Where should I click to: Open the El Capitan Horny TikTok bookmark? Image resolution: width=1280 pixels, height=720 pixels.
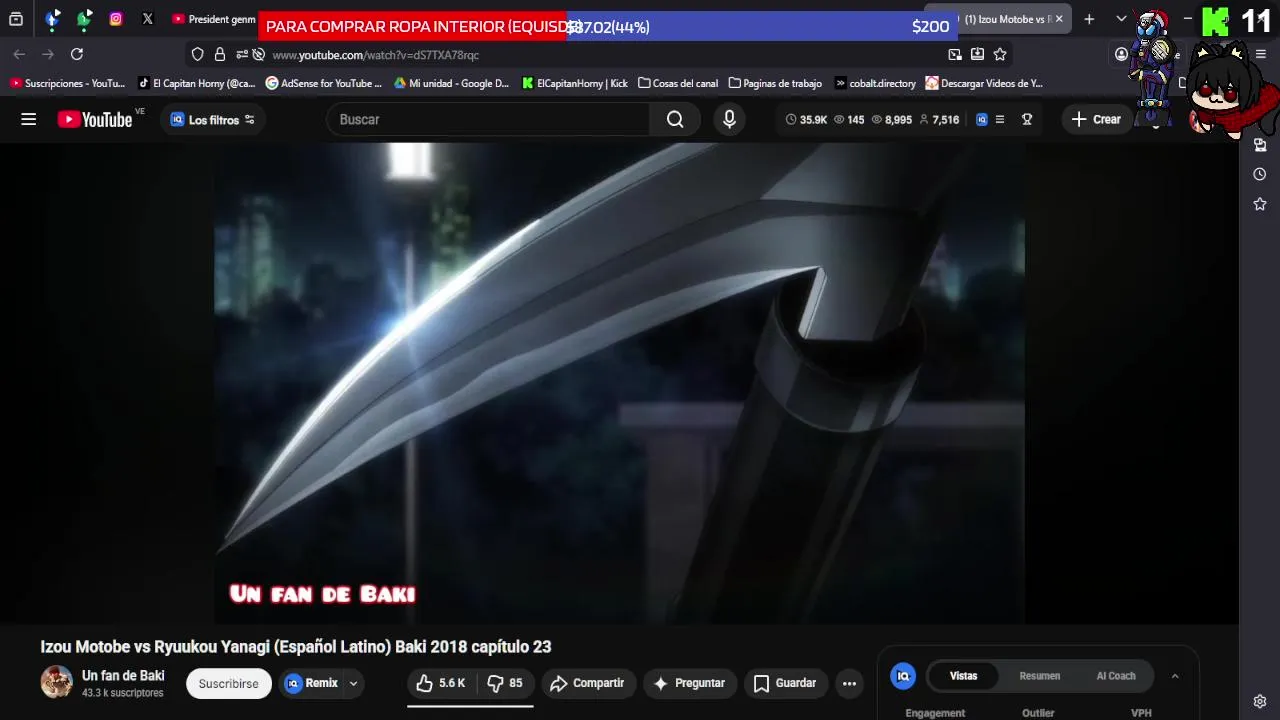tap(197, 83)
